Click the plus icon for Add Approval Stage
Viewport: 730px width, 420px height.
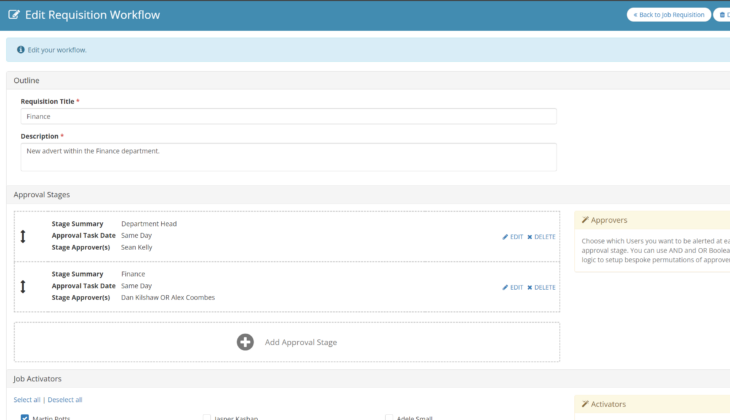(x=245, y=342)
